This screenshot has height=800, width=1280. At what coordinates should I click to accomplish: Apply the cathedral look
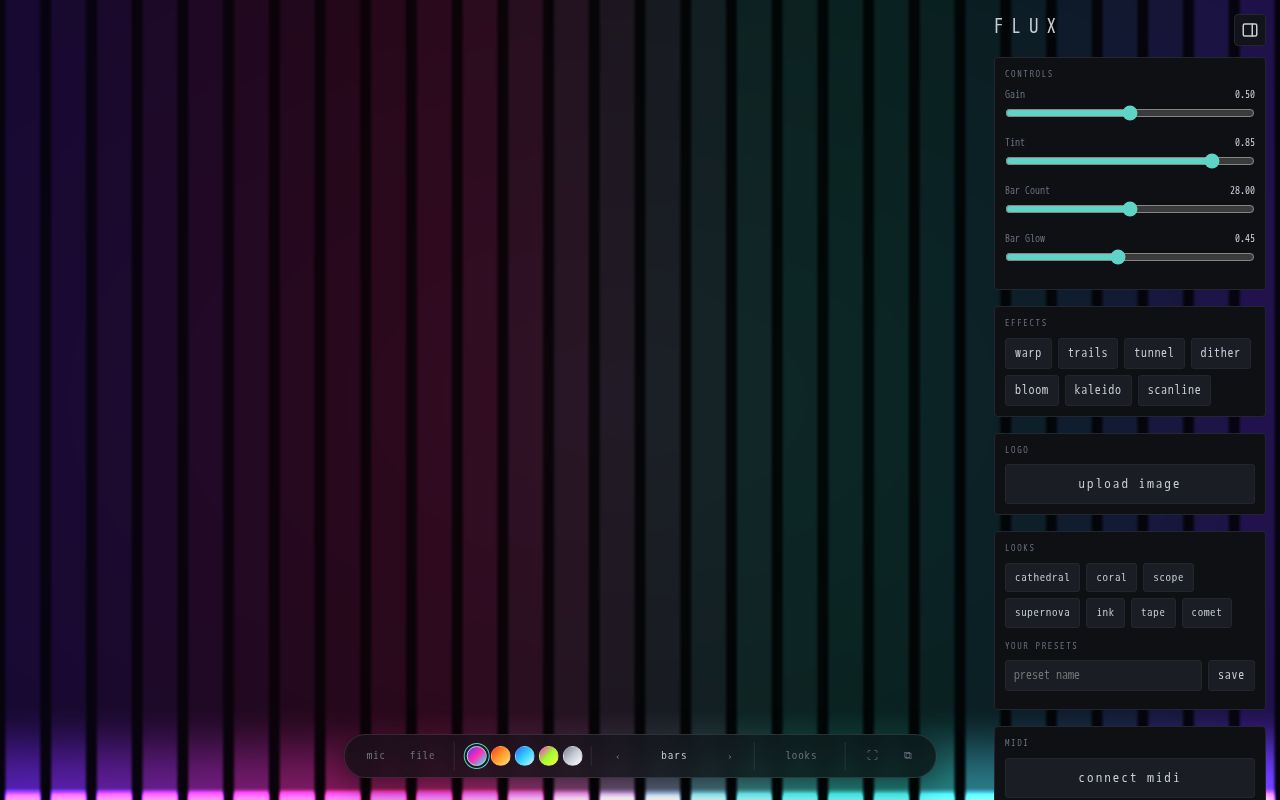pyautogui.click(x=1042, y=578)
